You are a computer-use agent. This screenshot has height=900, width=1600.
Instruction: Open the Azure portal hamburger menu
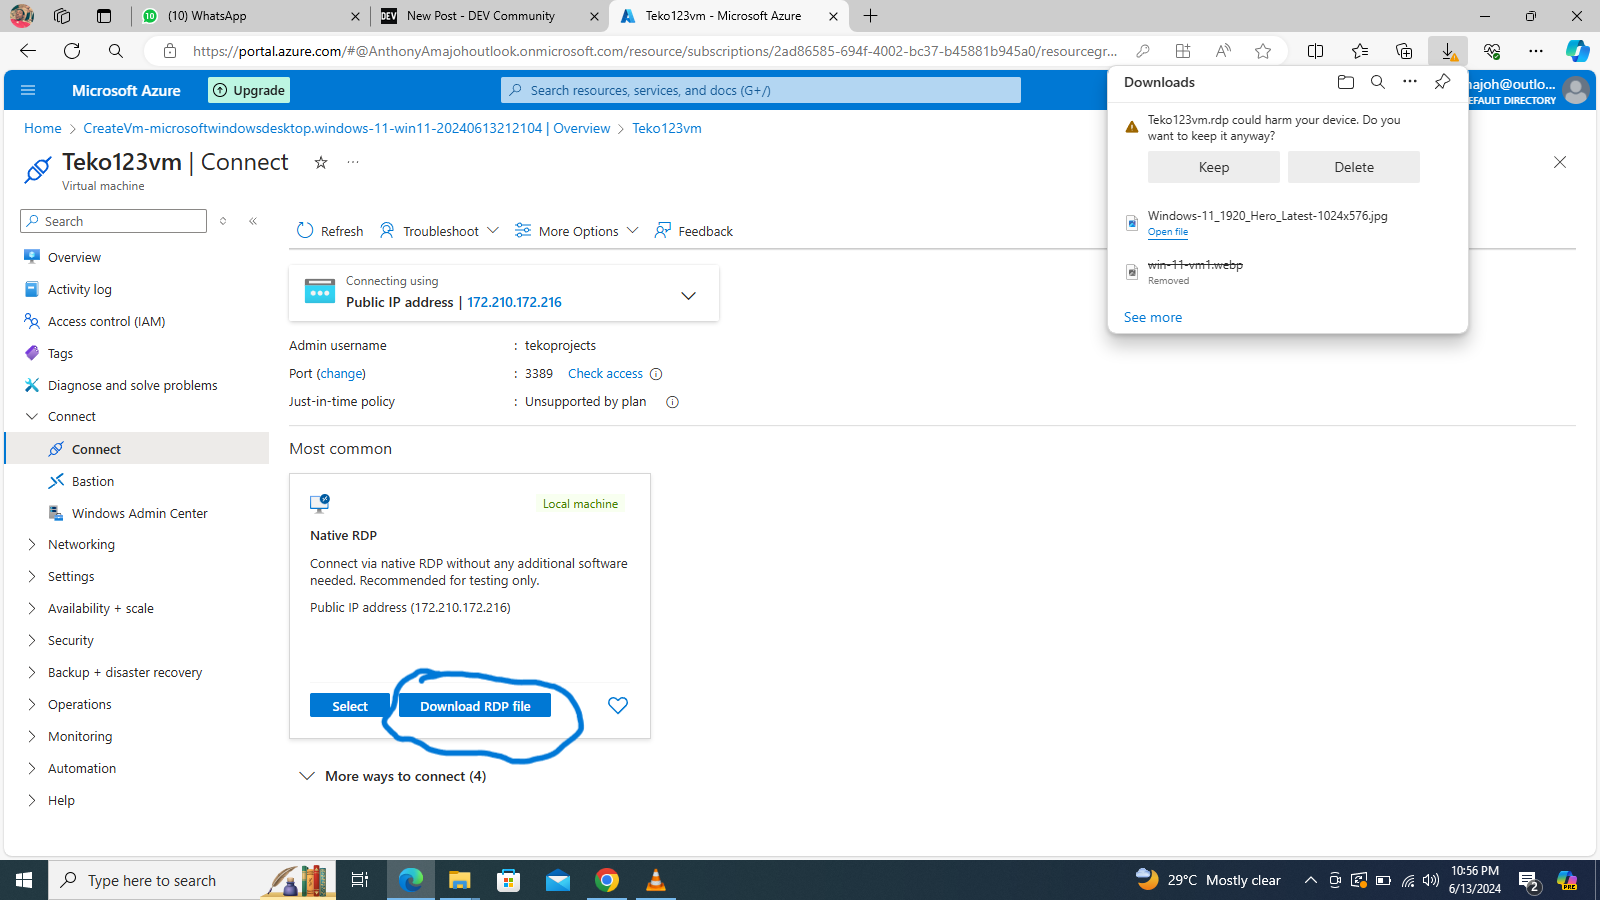(x=28, y=90)
